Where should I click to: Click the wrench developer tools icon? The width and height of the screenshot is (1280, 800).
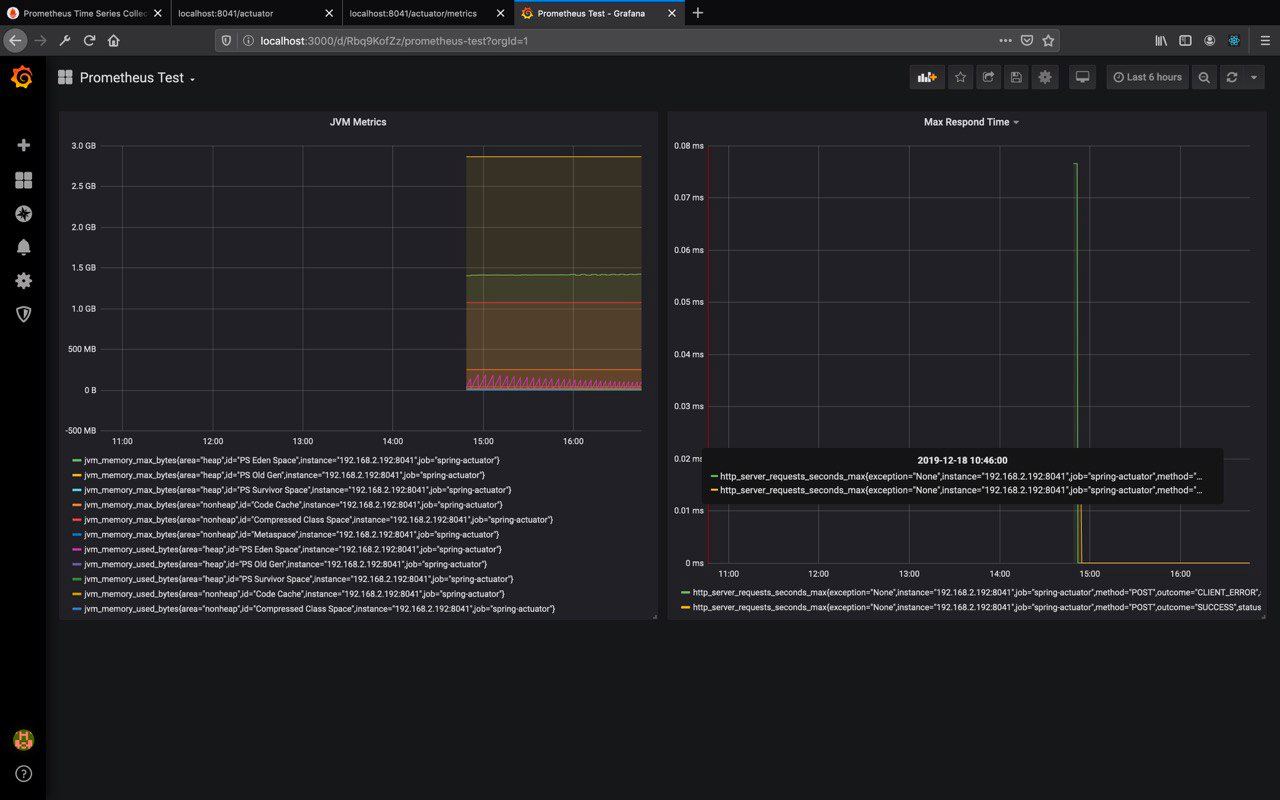65,40
